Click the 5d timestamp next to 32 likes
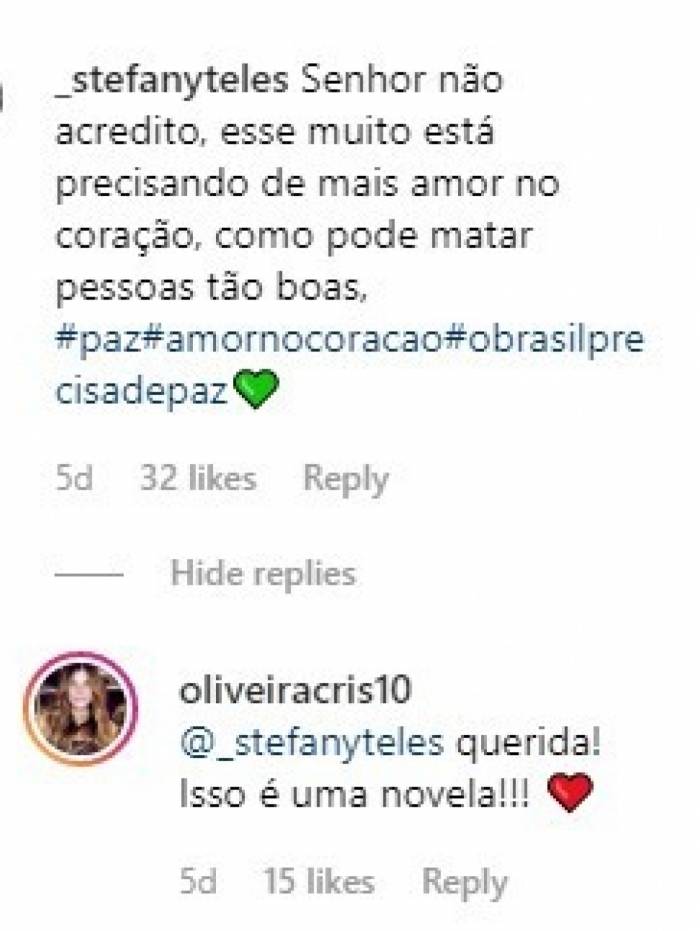The image size is (700, 931). [74, 478]
